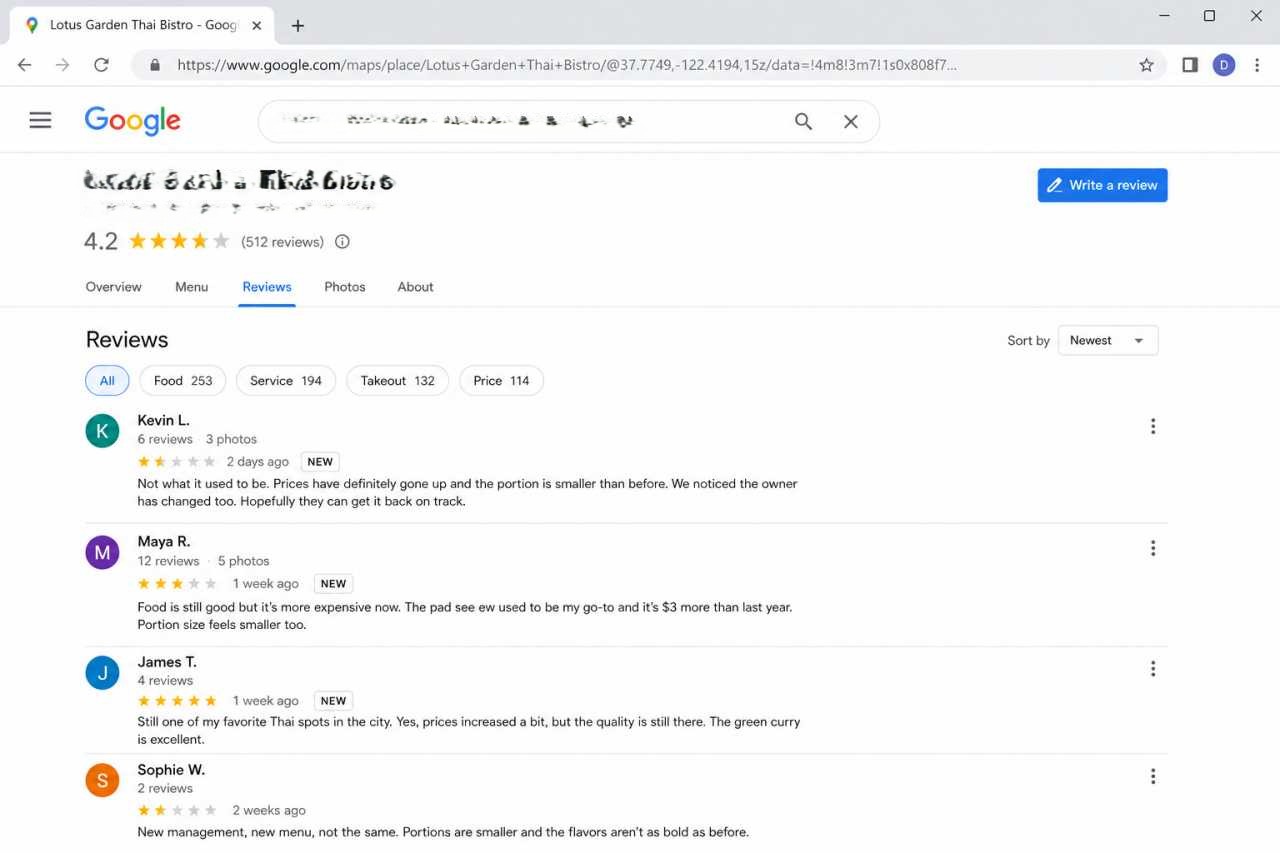View site information via the lock icon

[155, 65]
